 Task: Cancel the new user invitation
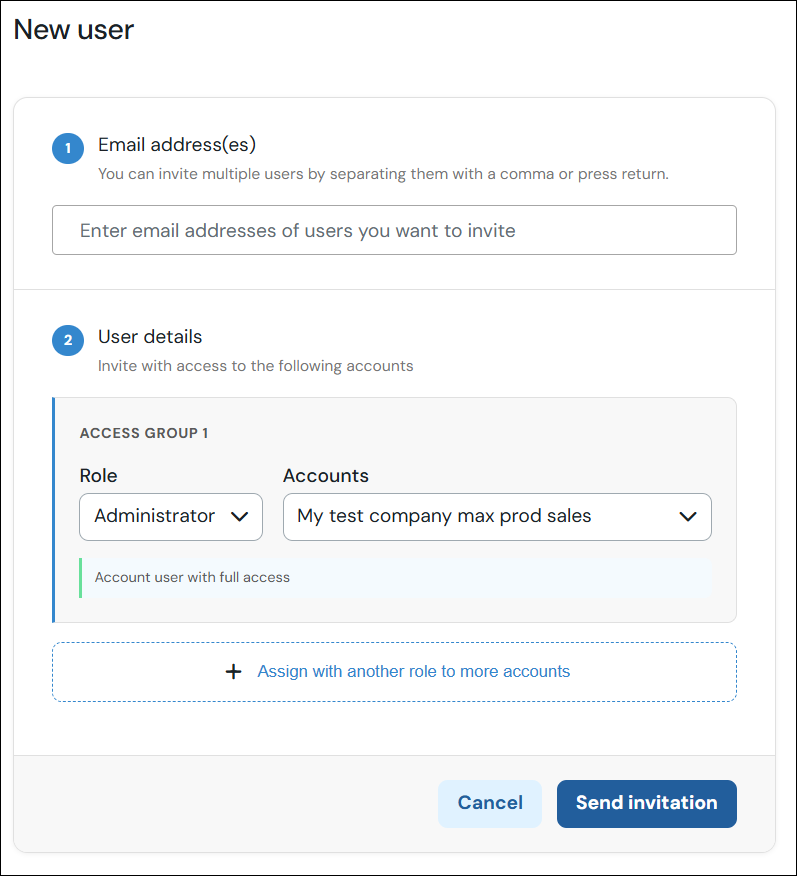pyautogui.click(x=490, y=803)
